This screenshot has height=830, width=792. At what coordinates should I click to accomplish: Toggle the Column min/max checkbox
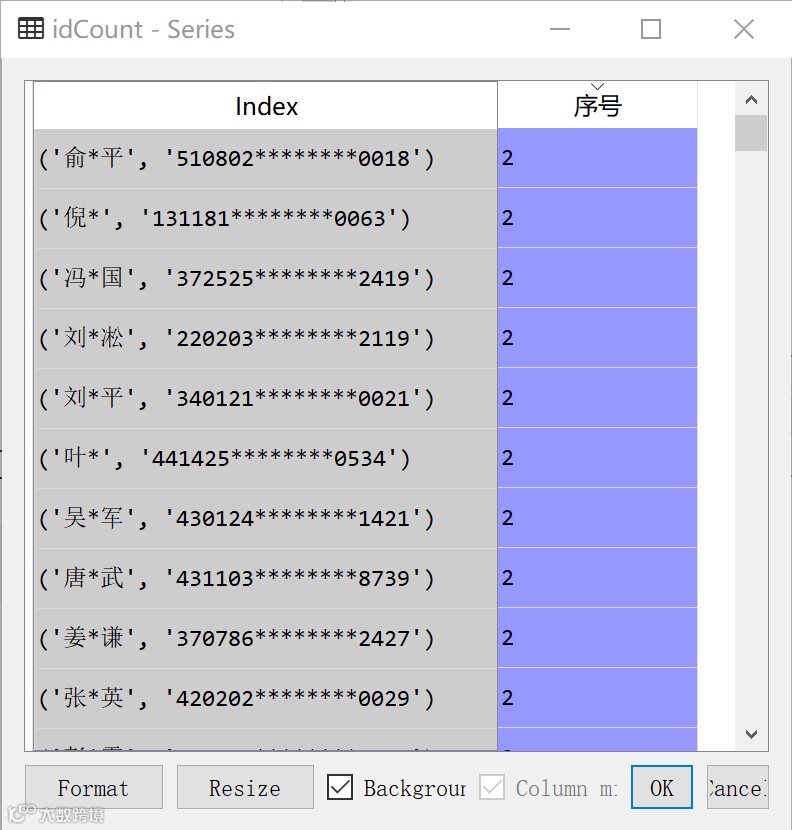(x=492, y=787)
